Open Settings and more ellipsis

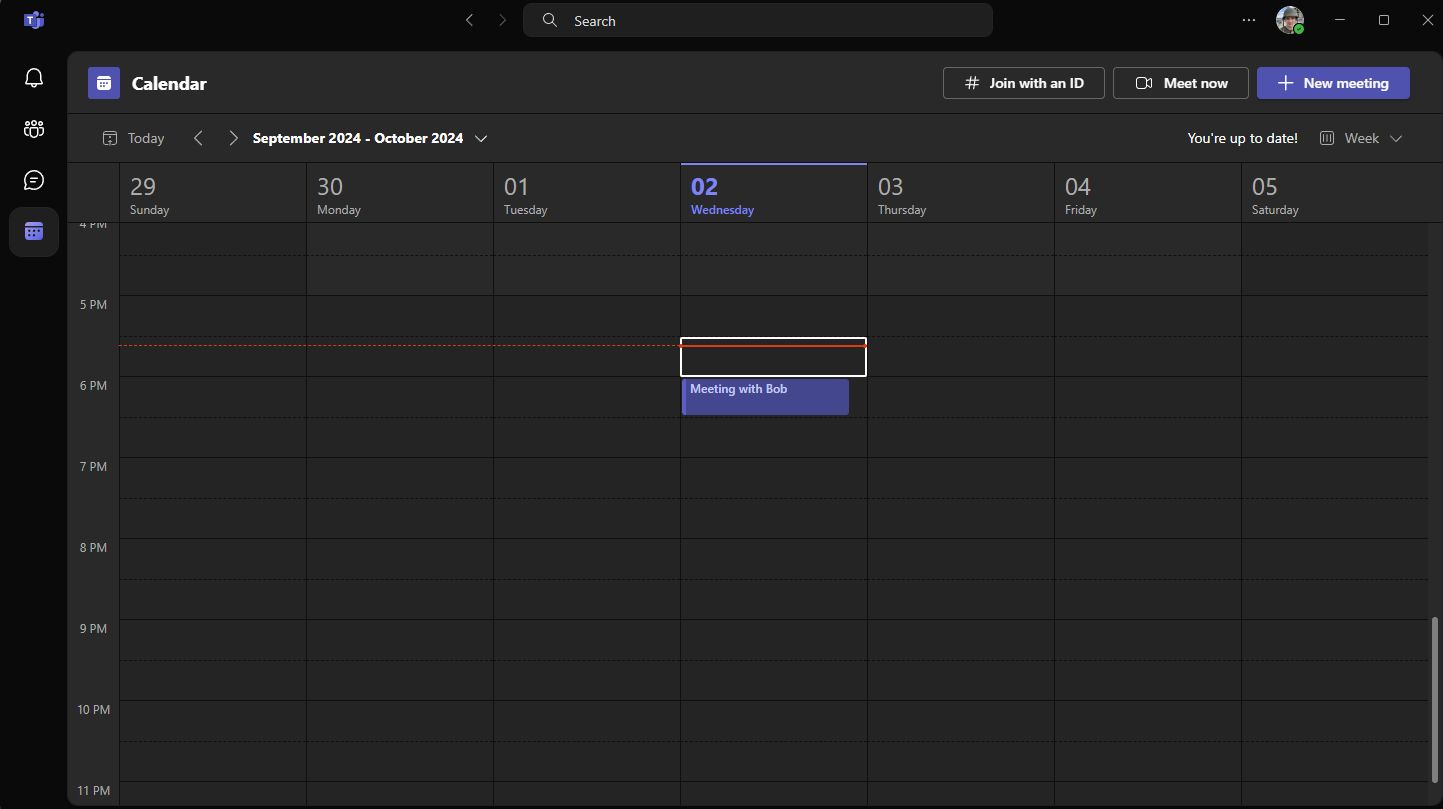coord(1249,20)
